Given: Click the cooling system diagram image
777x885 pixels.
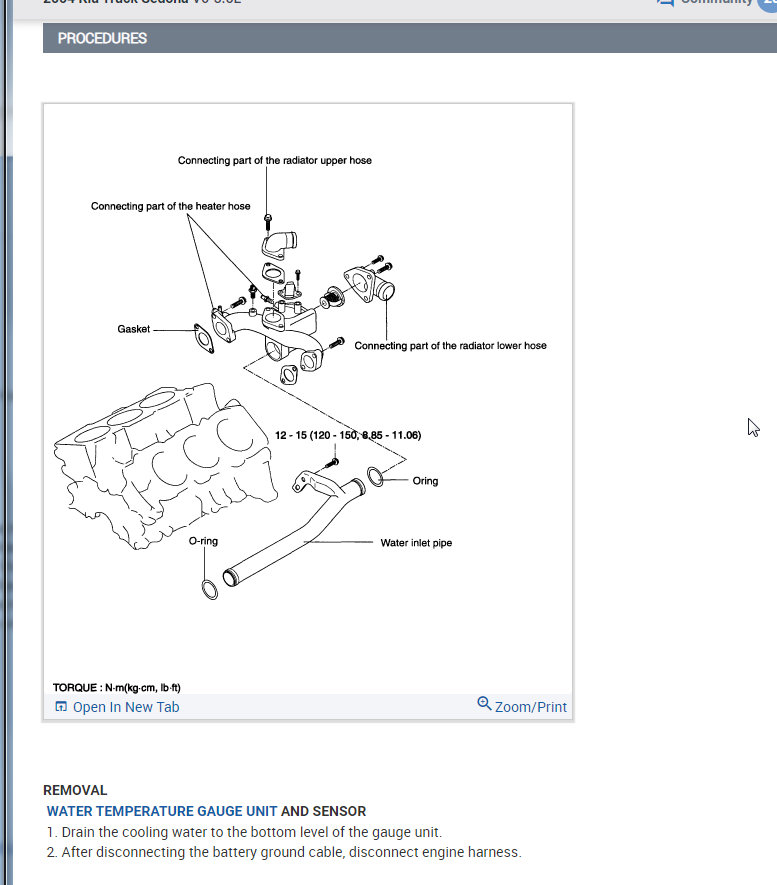Looking at the screenshot, I should tap(308, 398).
